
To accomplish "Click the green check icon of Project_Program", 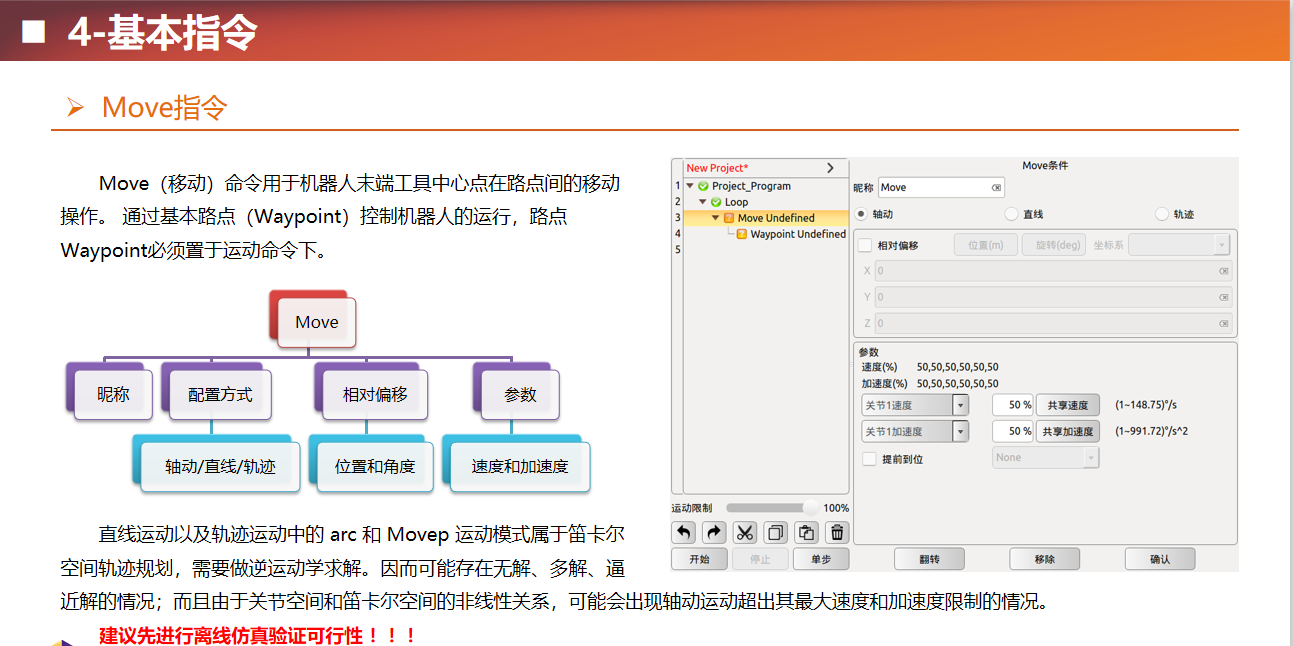I will tap(703, 186).
